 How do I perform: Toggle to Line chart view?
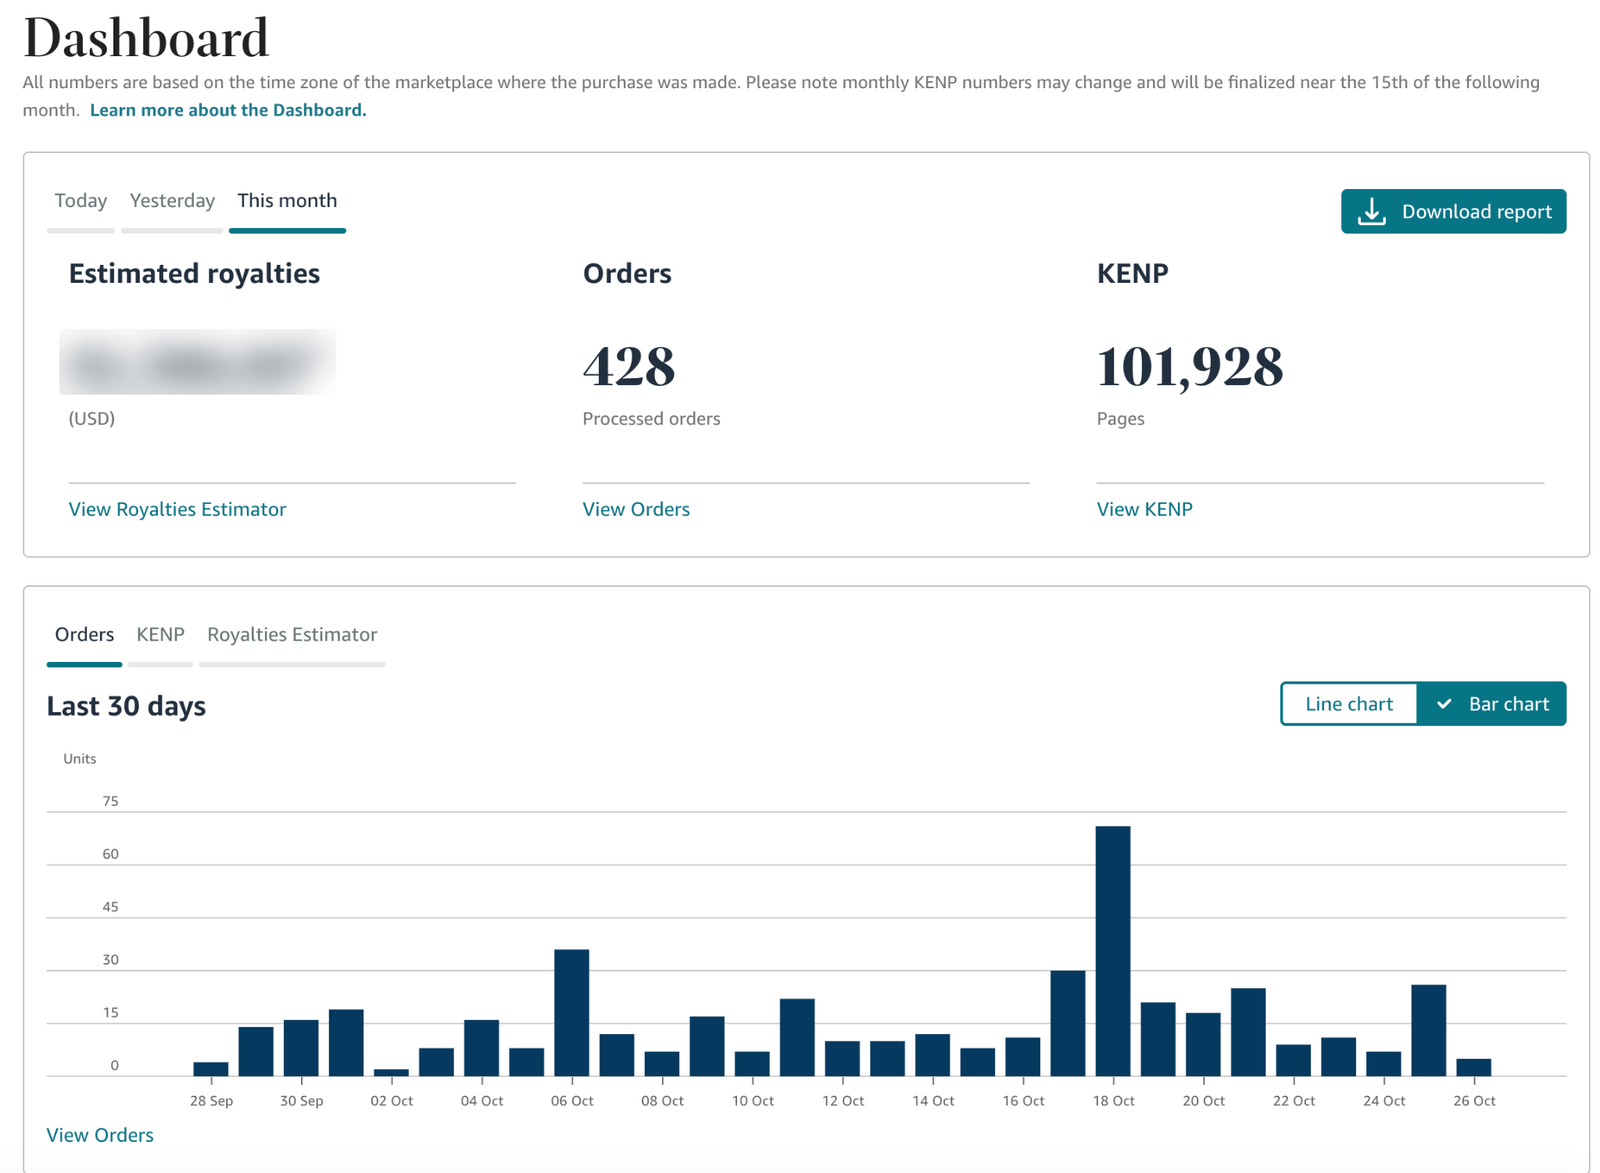1349,704
